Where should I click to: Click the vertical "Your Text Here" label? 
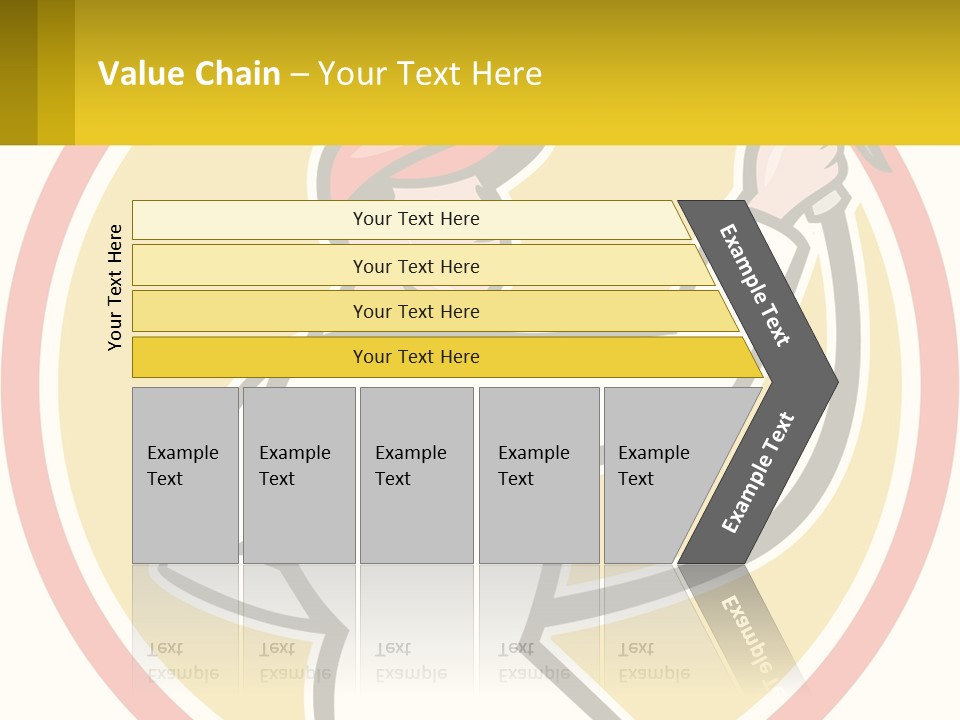click(x=116, y=287)
